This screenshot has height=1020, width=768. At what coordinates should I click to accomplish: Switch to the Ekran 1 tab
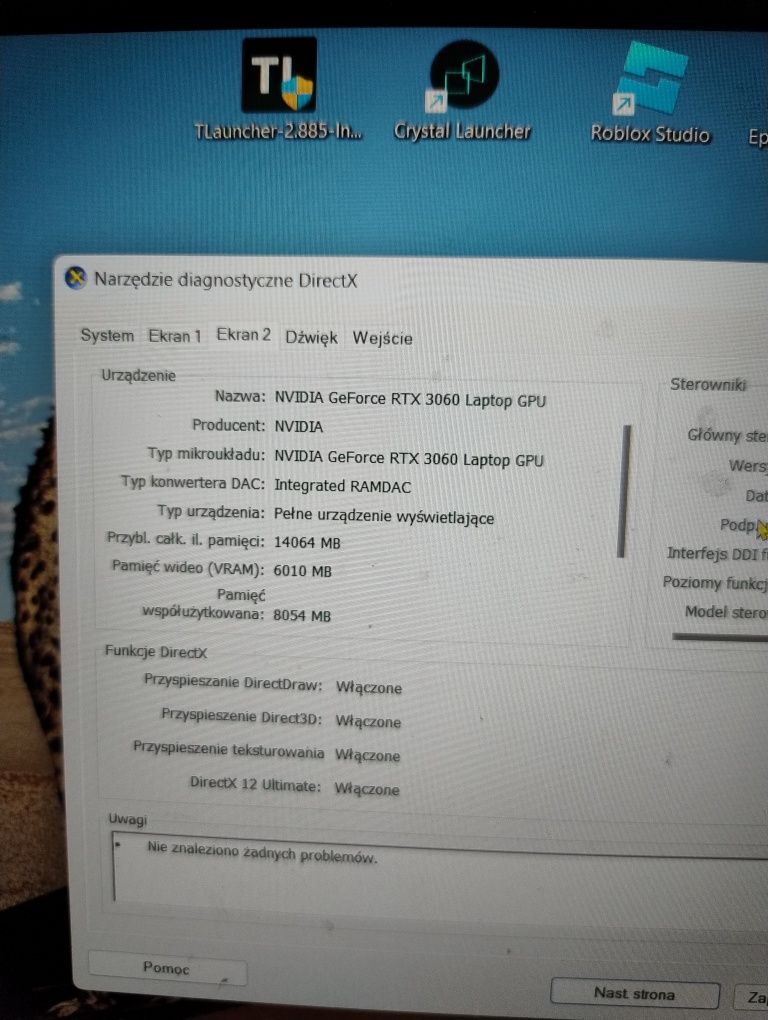[x=175, y=336]
